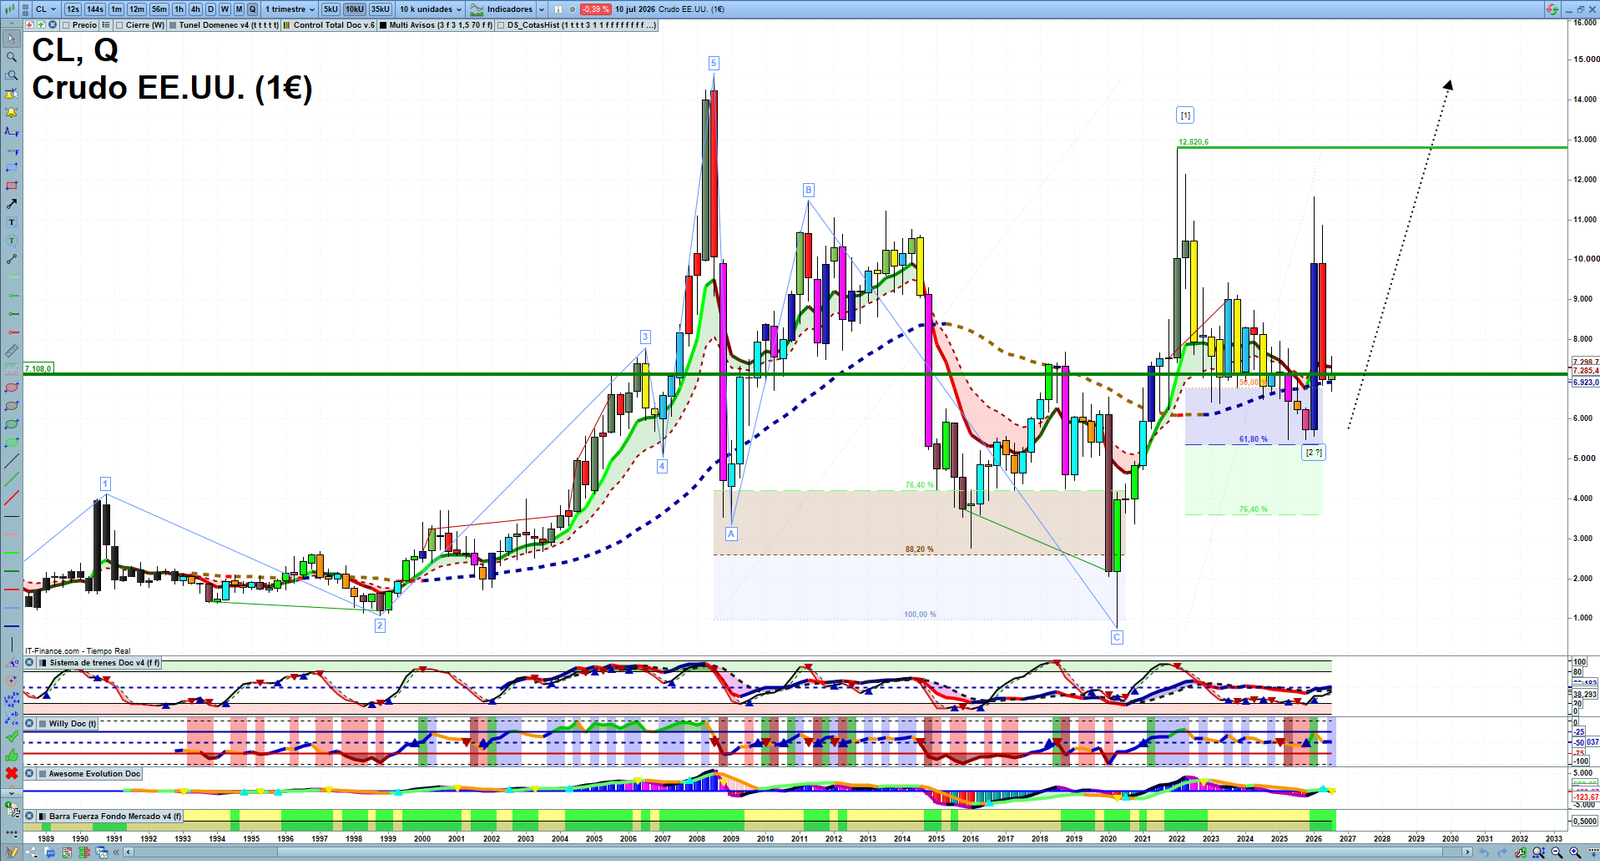This screenshot has width=1600, height=861.
Task: Select the square T text tool
Action: click(11, 222)
